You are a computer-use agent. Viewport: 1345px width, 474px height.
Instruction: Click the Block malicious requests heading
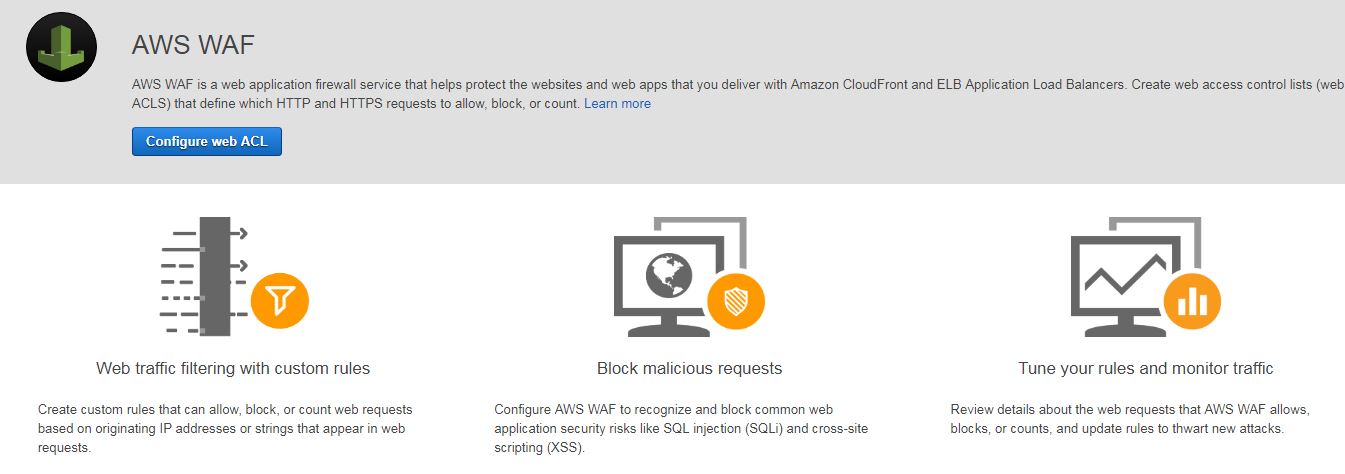pyautogui.click(x=689, y=368)
